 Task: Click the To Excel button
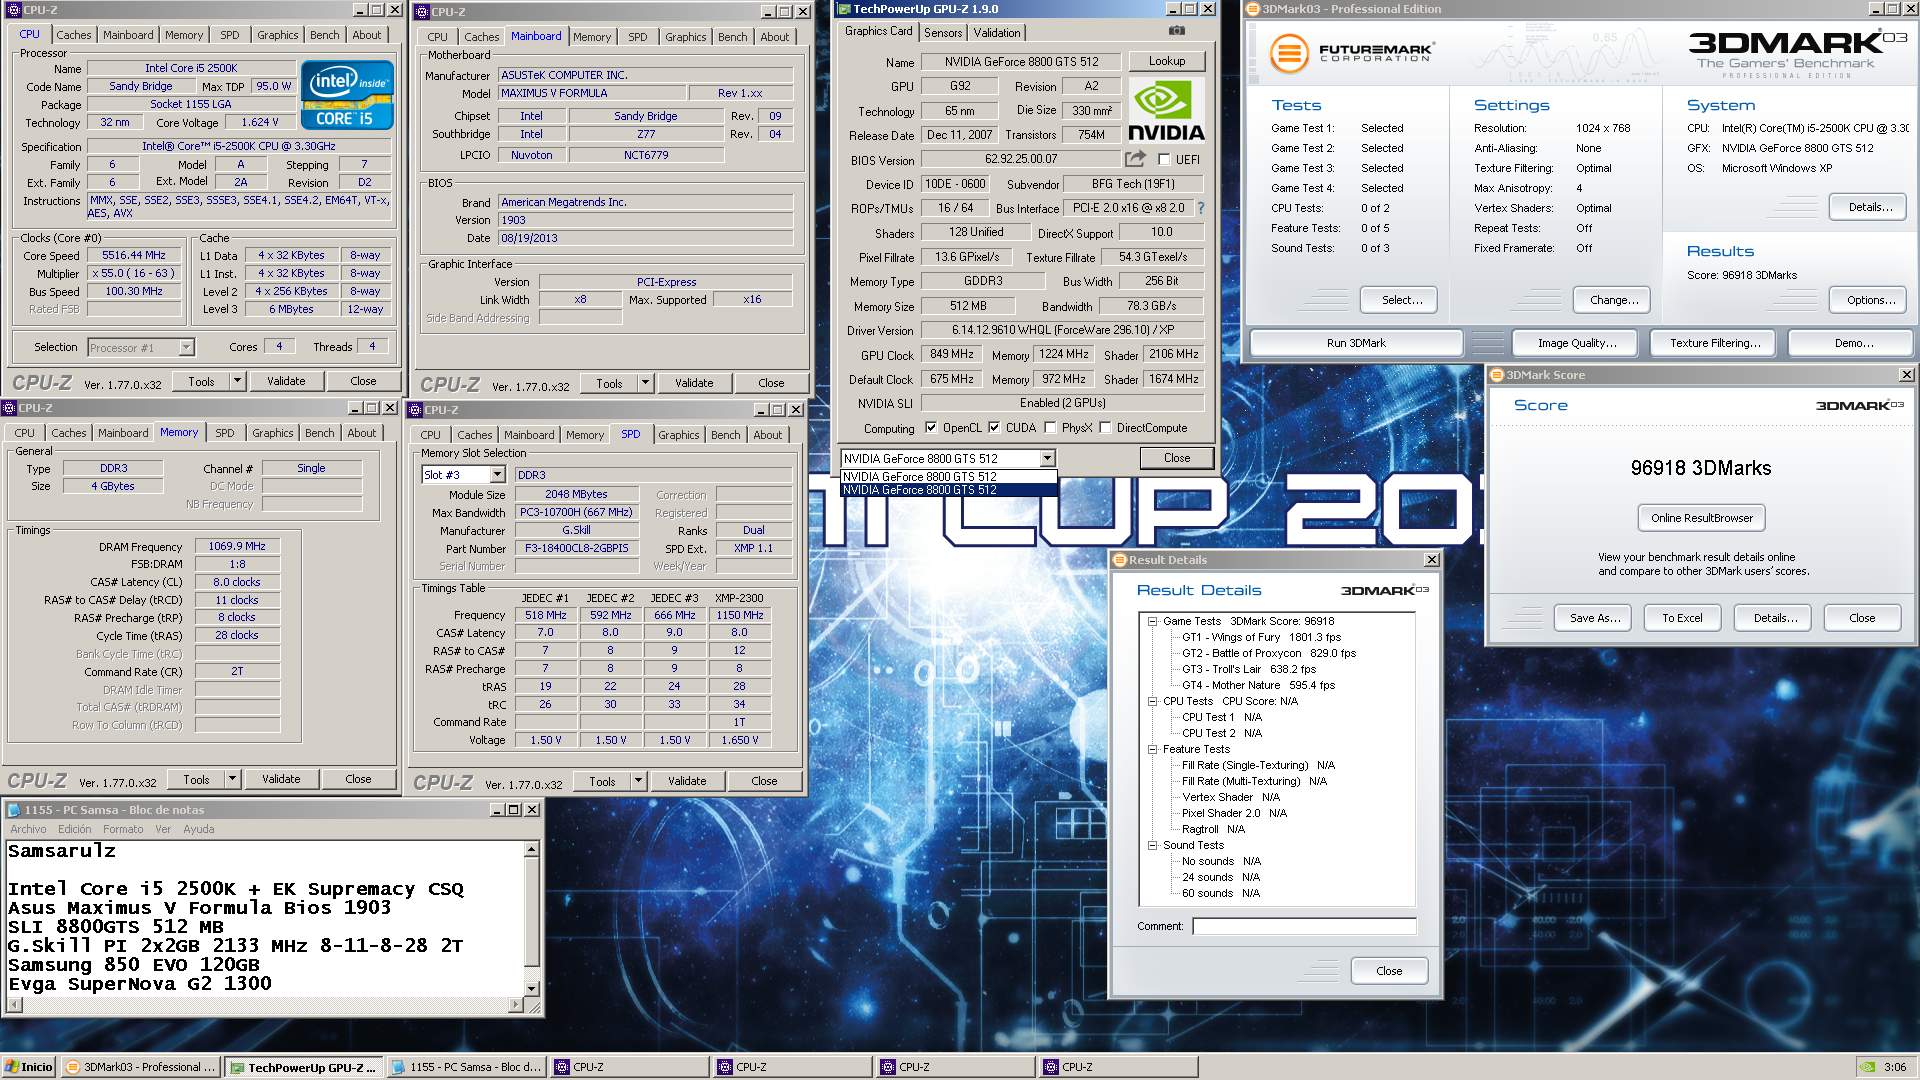pyautogui.click(x=1682, y=618)
